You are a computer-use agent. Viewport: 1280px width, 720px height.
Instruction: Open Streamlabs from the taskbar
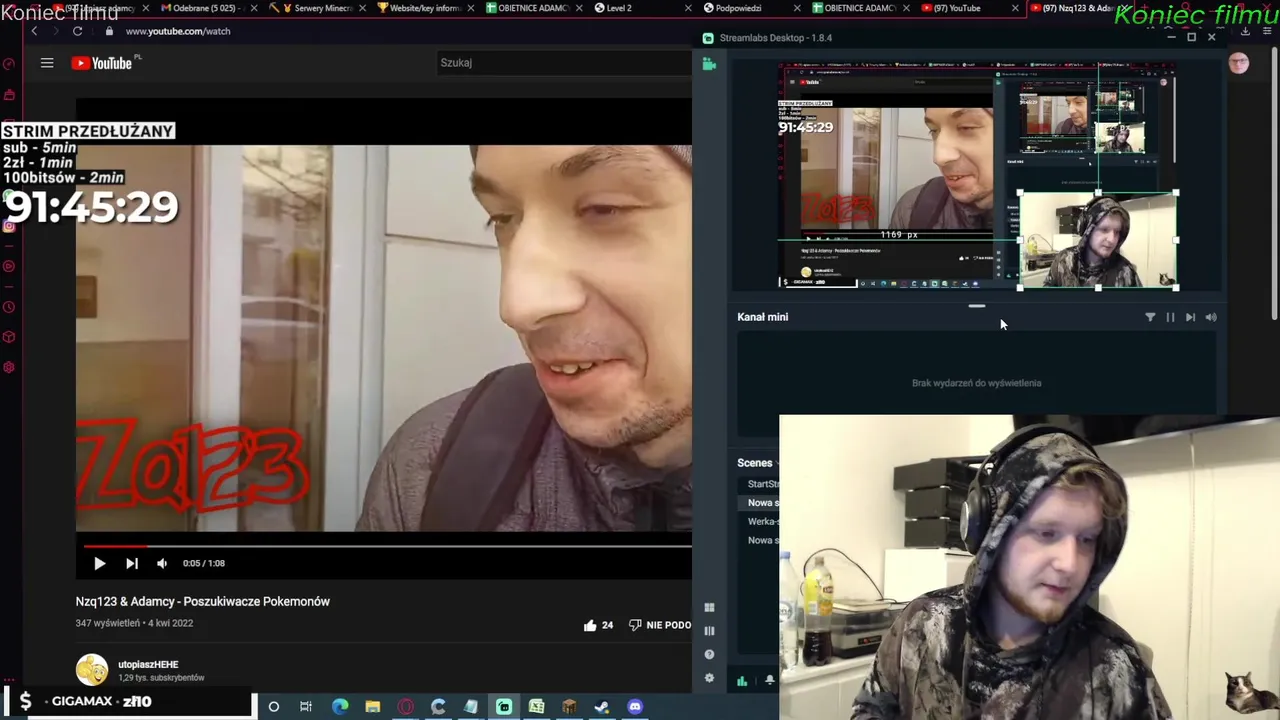[x=504, y=706]
